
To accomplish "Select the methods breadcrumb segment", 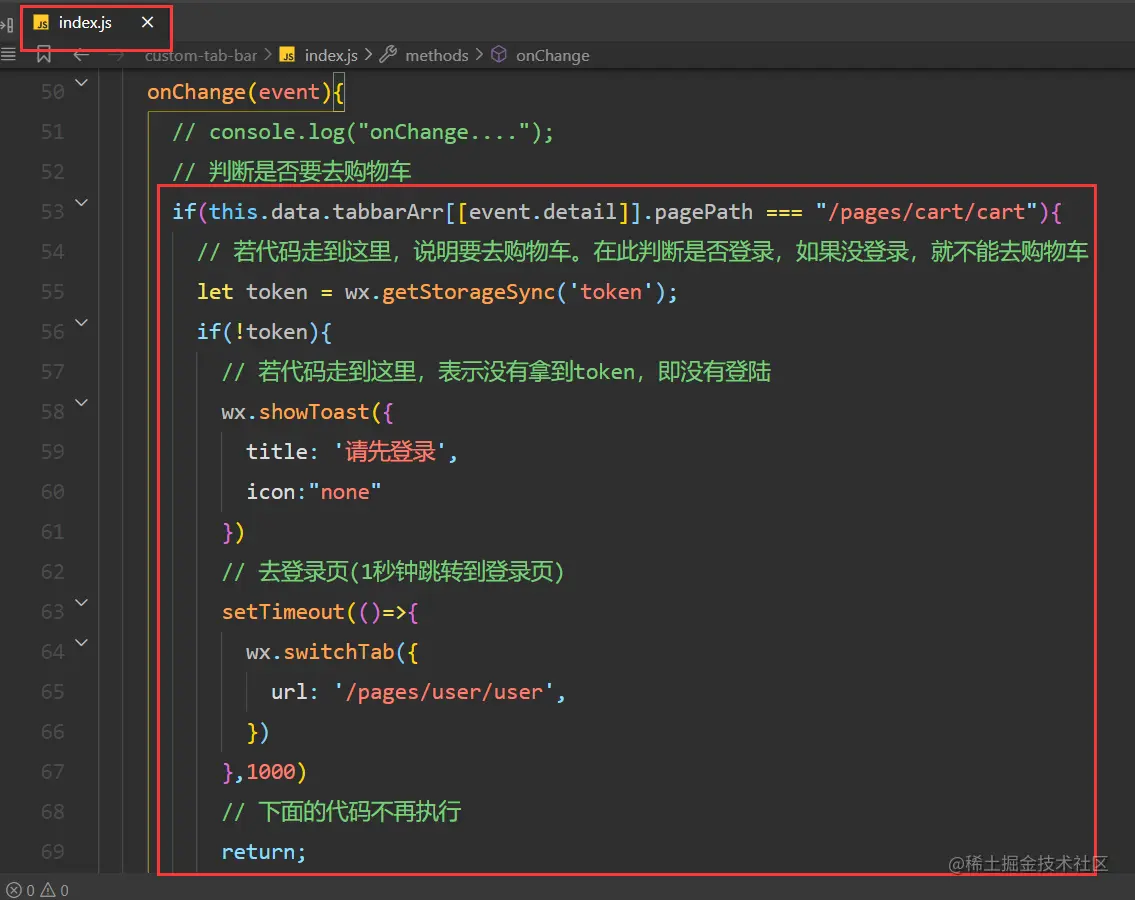I will (x=436, y=56).
